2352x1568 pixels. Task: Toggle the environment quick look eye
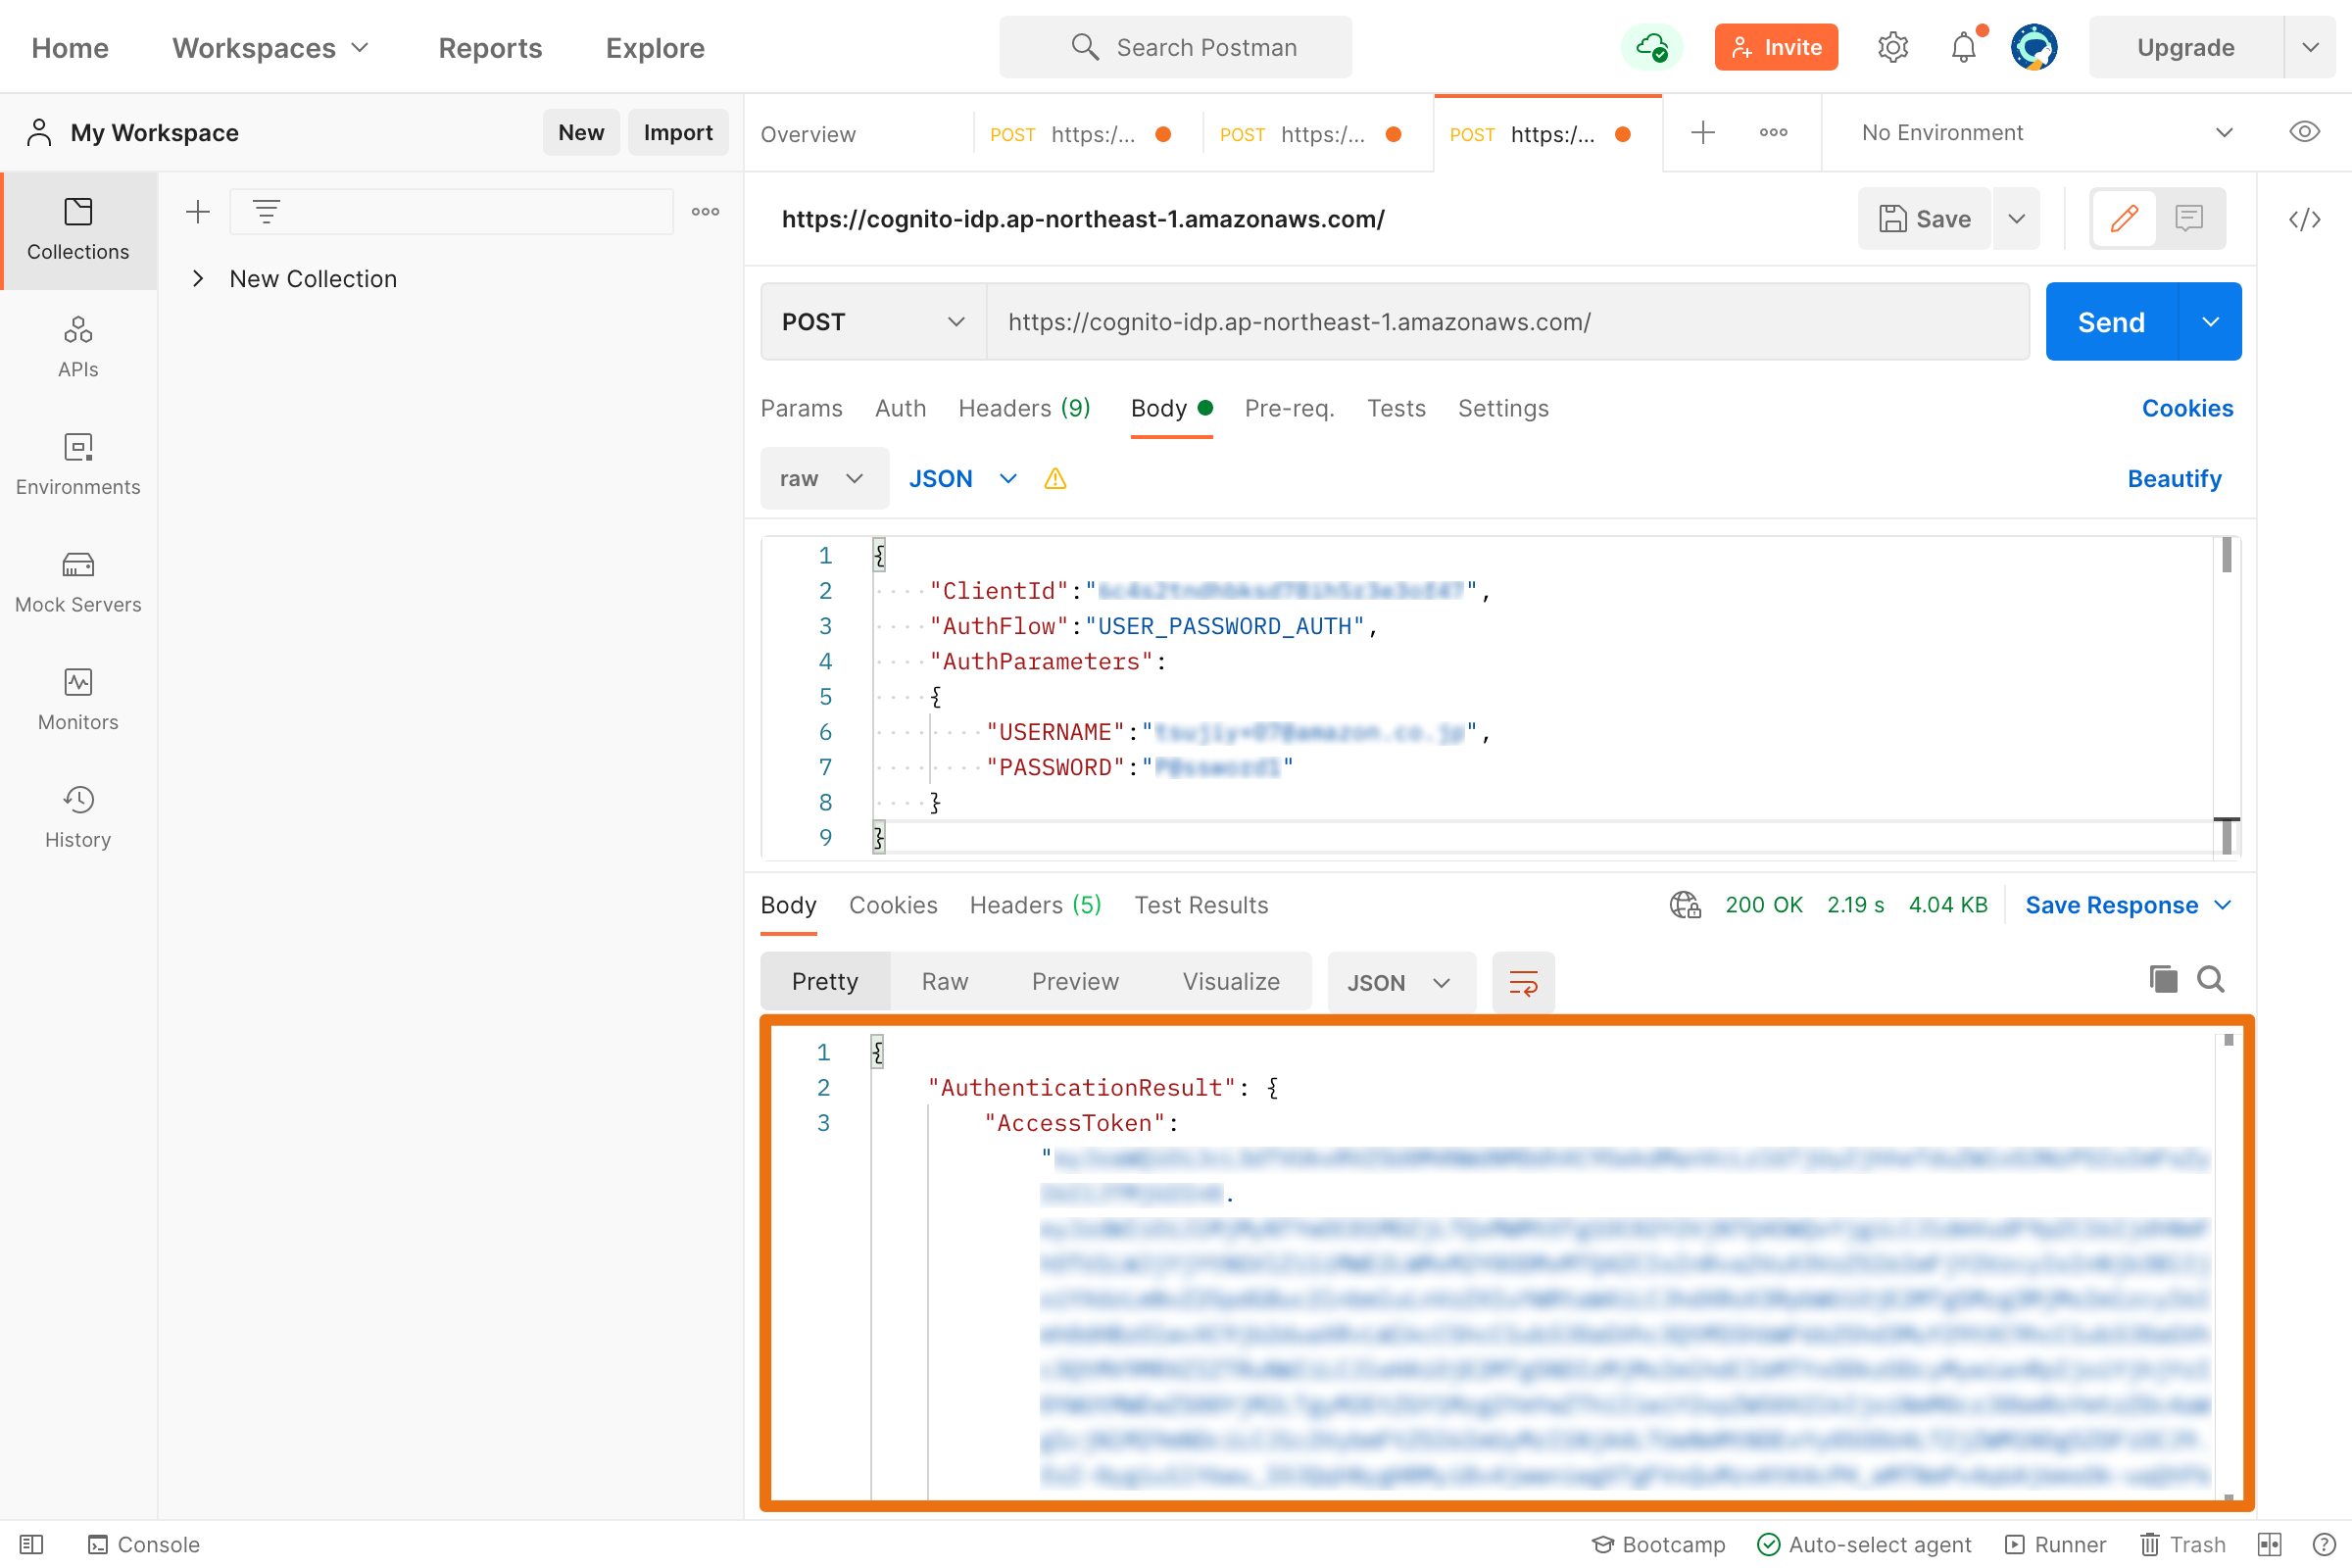coord(2304,132)
